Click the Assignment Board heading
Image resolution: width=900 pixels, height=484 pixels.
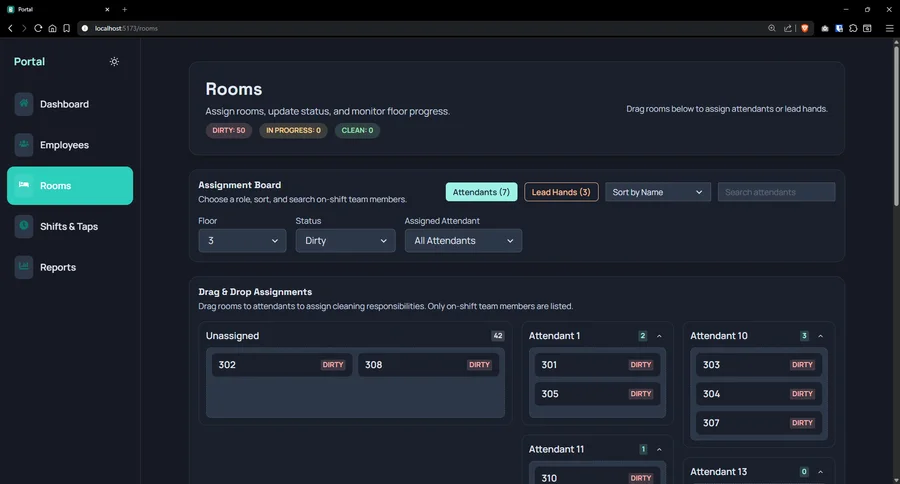(x=239, y=185)
